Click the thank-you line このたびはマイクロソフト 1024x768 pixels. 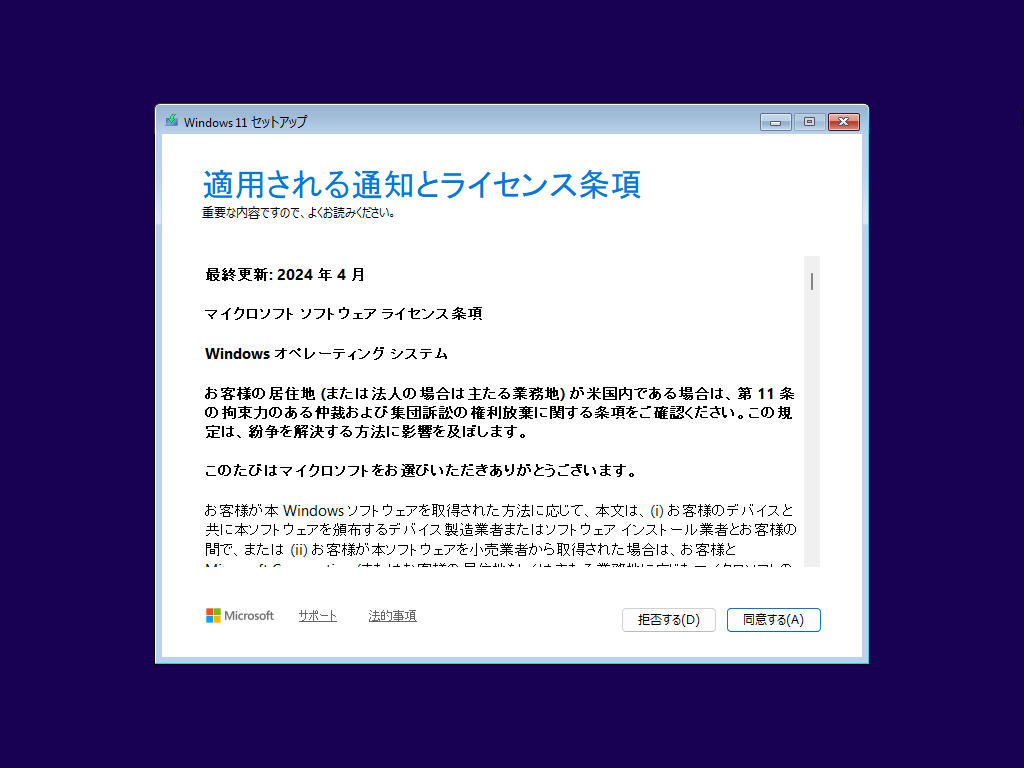coord(421,471)
